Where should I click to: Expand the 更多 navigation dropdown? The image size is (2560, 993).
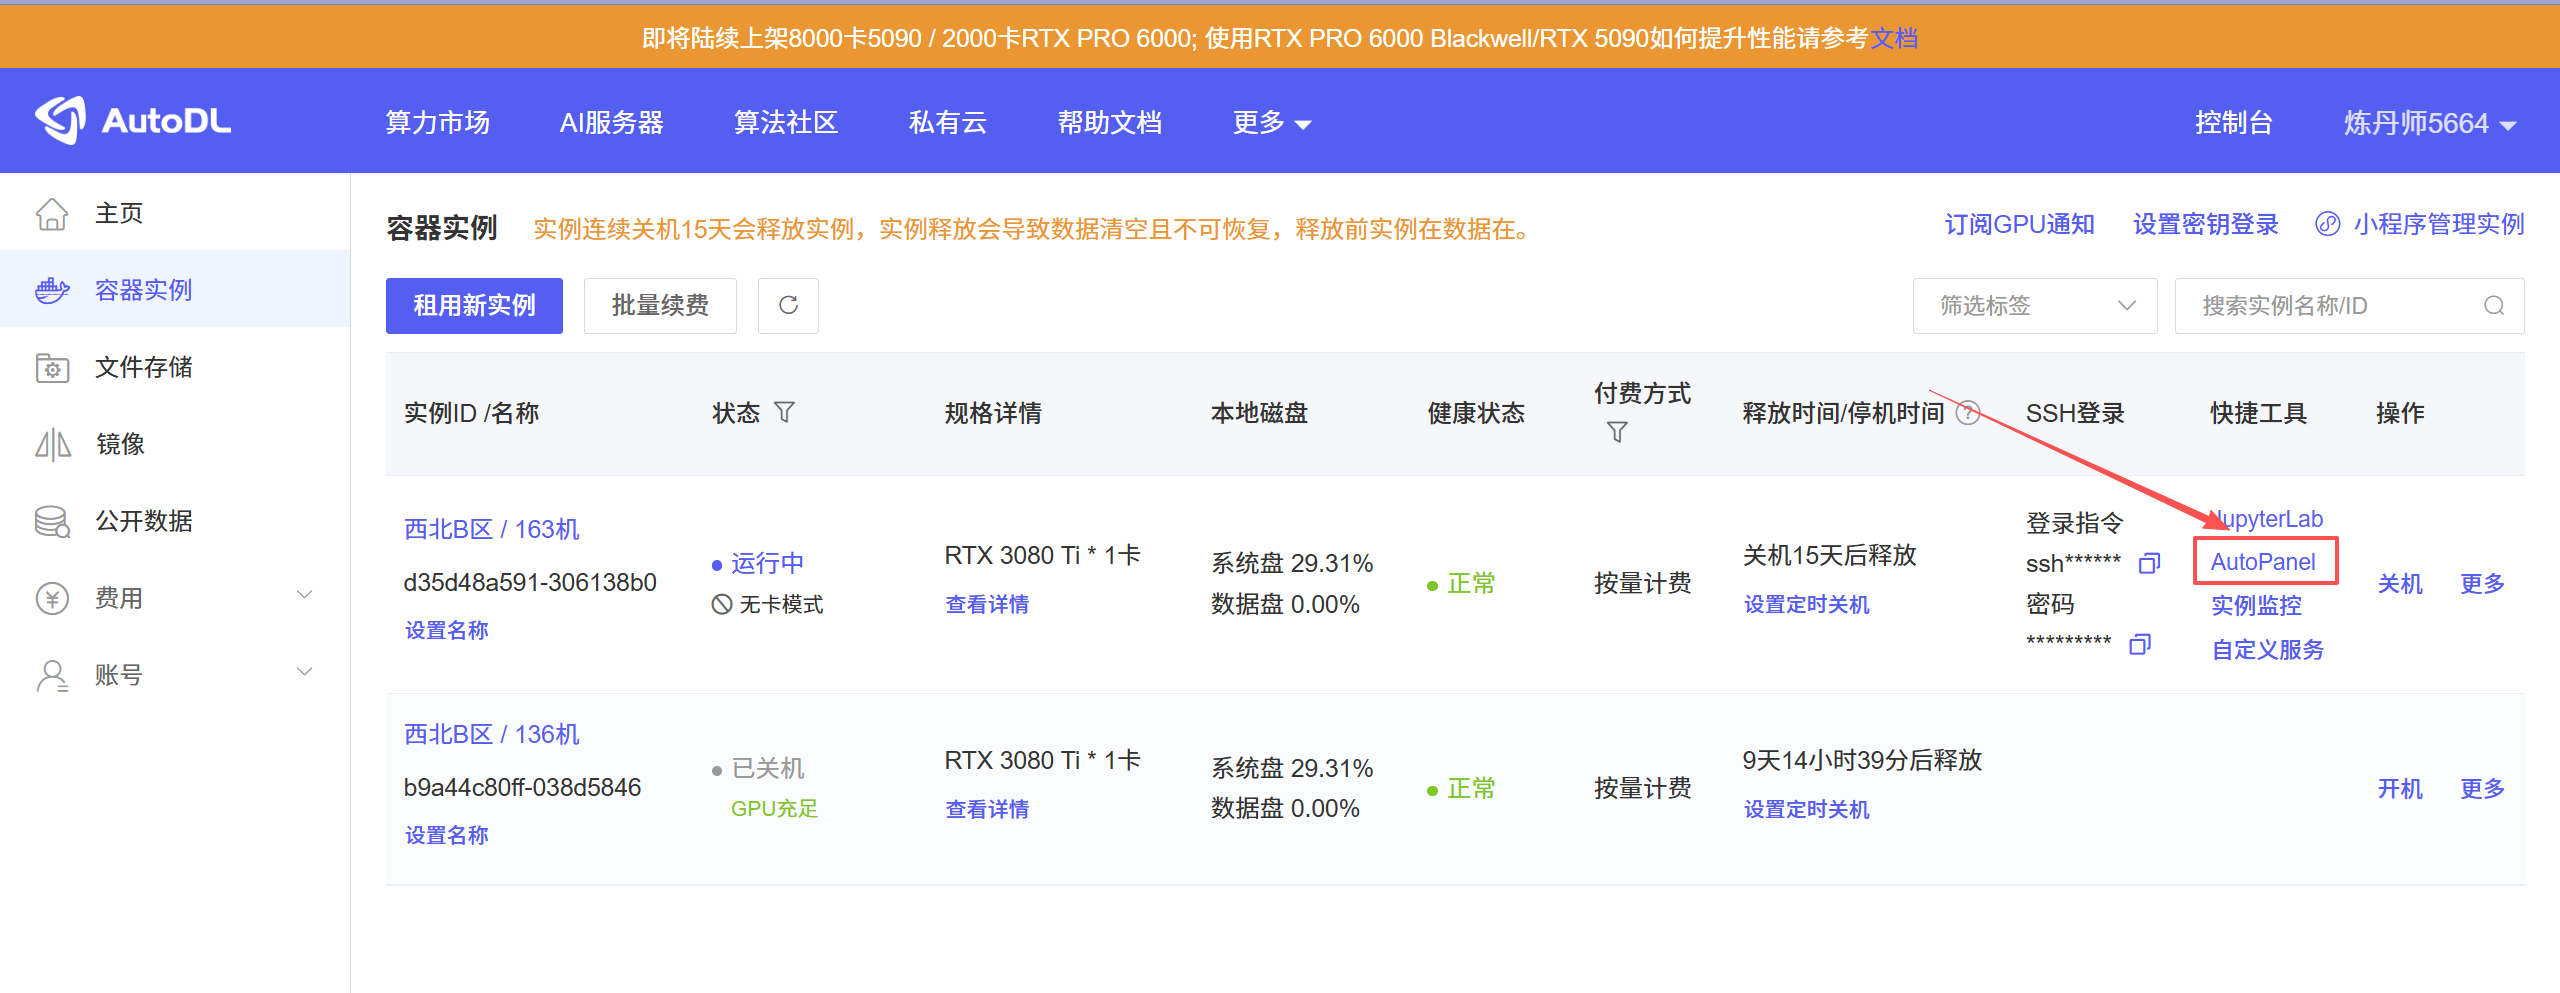point(1270,122)
